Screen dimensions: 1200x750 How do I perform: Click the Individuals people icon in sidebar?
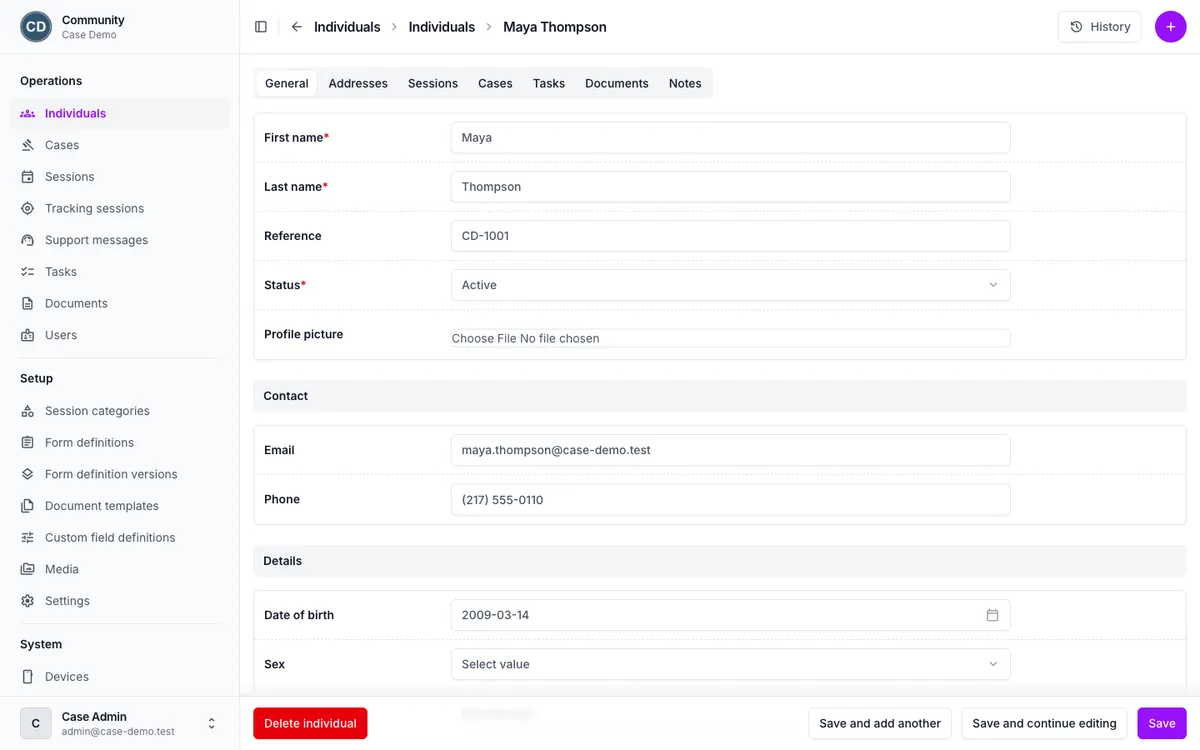pyautogui.click(x=27, y=113)
